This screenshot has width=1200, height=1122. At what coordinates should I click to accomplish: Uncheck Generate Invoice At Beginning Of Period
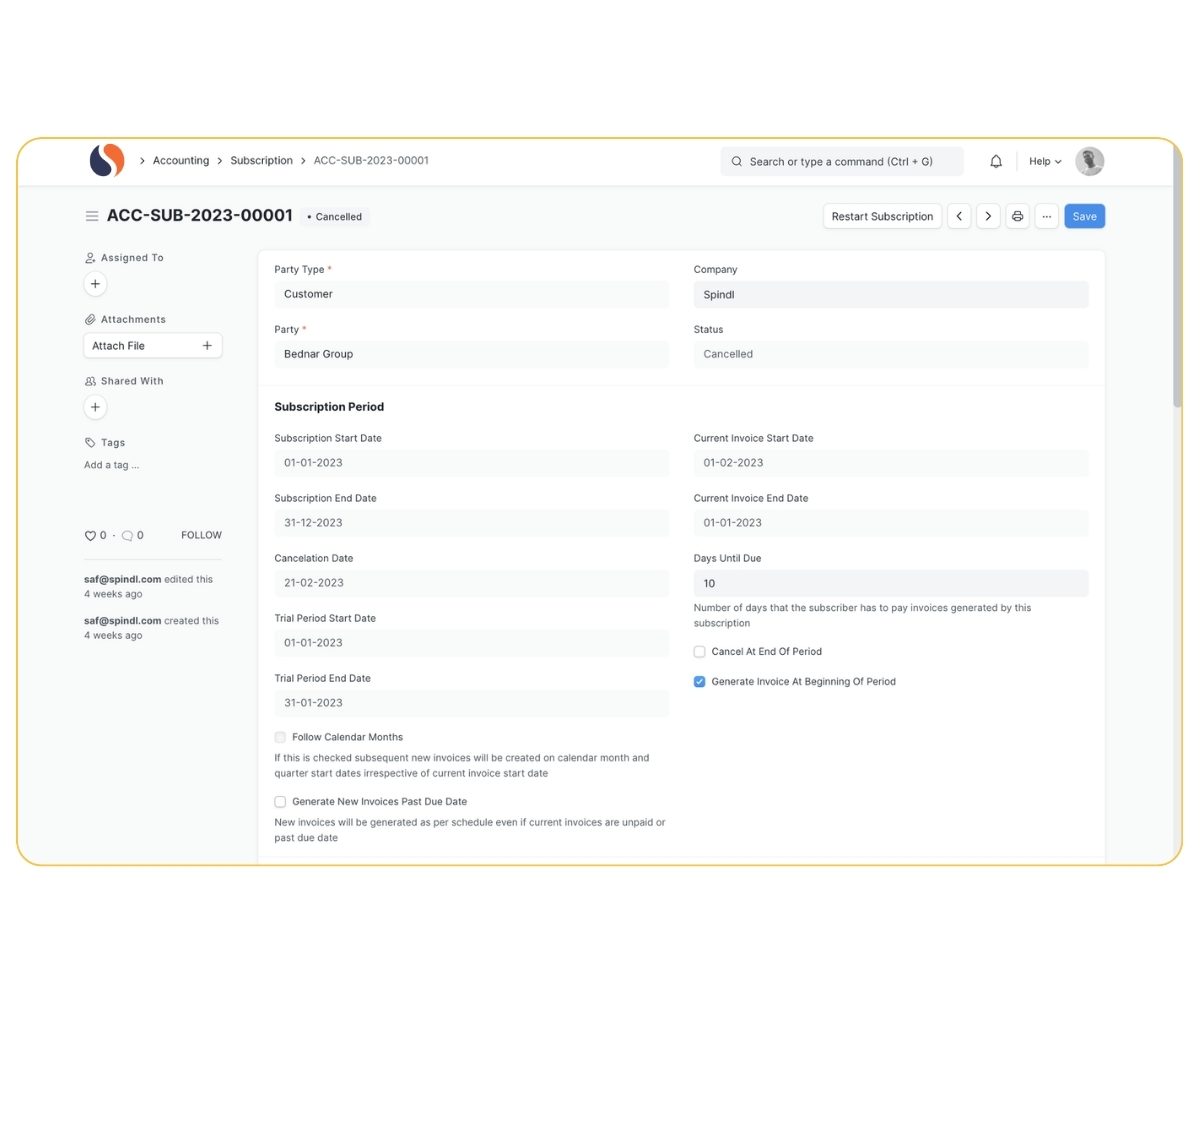[x=700, y=682]
